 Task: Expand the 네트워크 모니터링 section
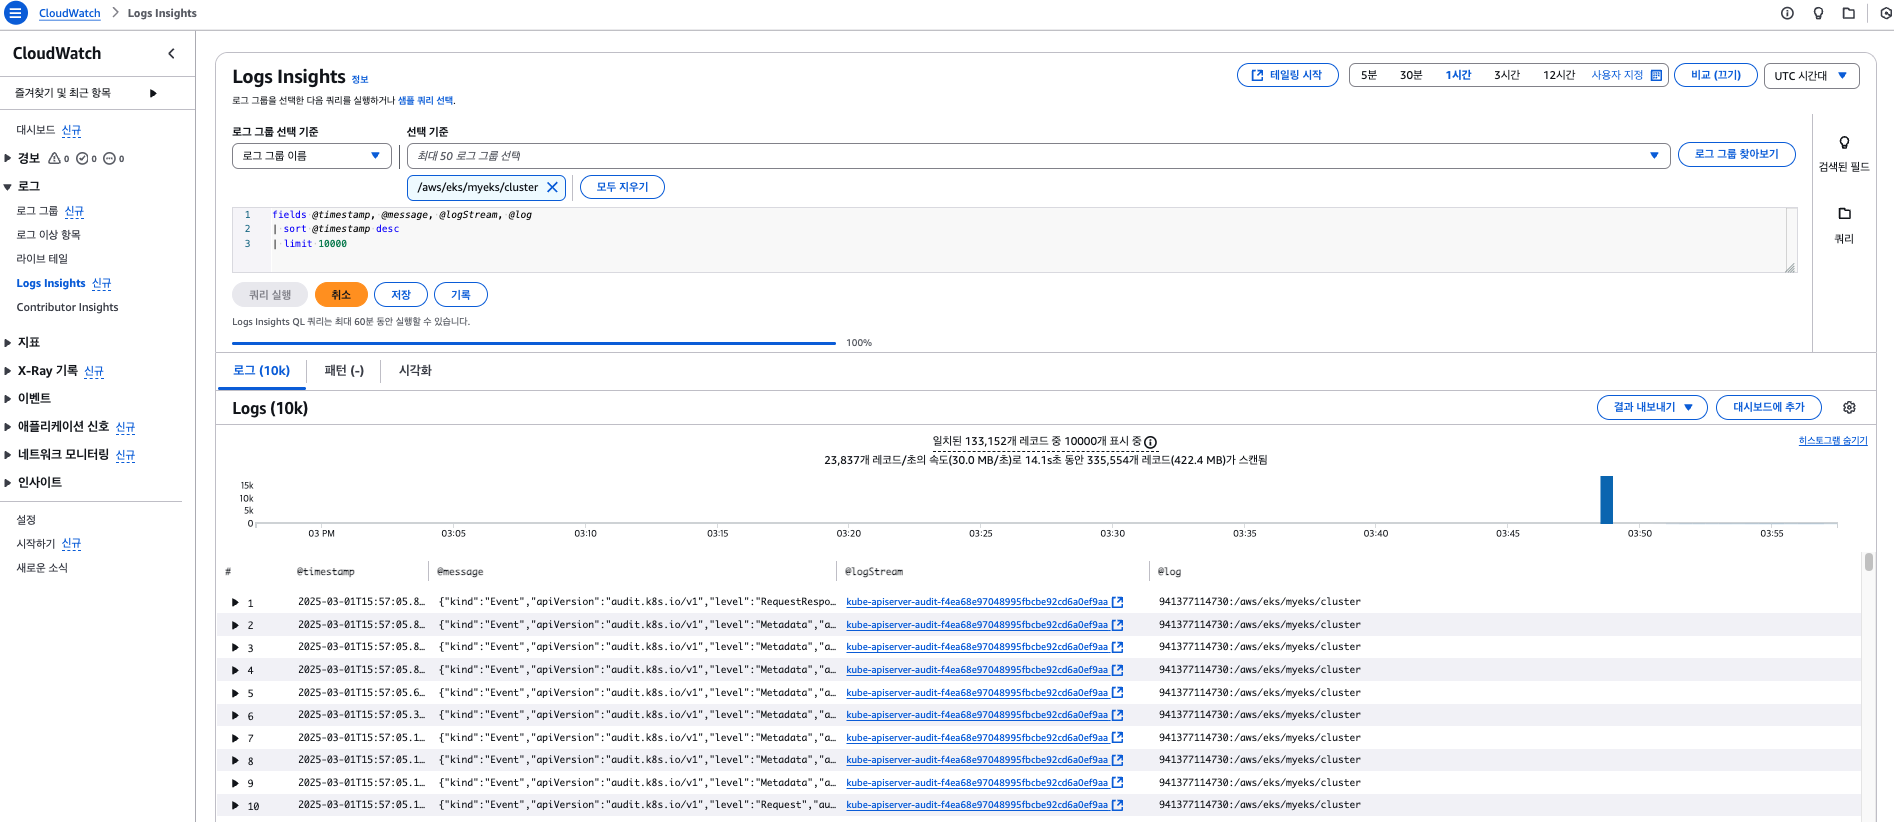pos(8,454)
